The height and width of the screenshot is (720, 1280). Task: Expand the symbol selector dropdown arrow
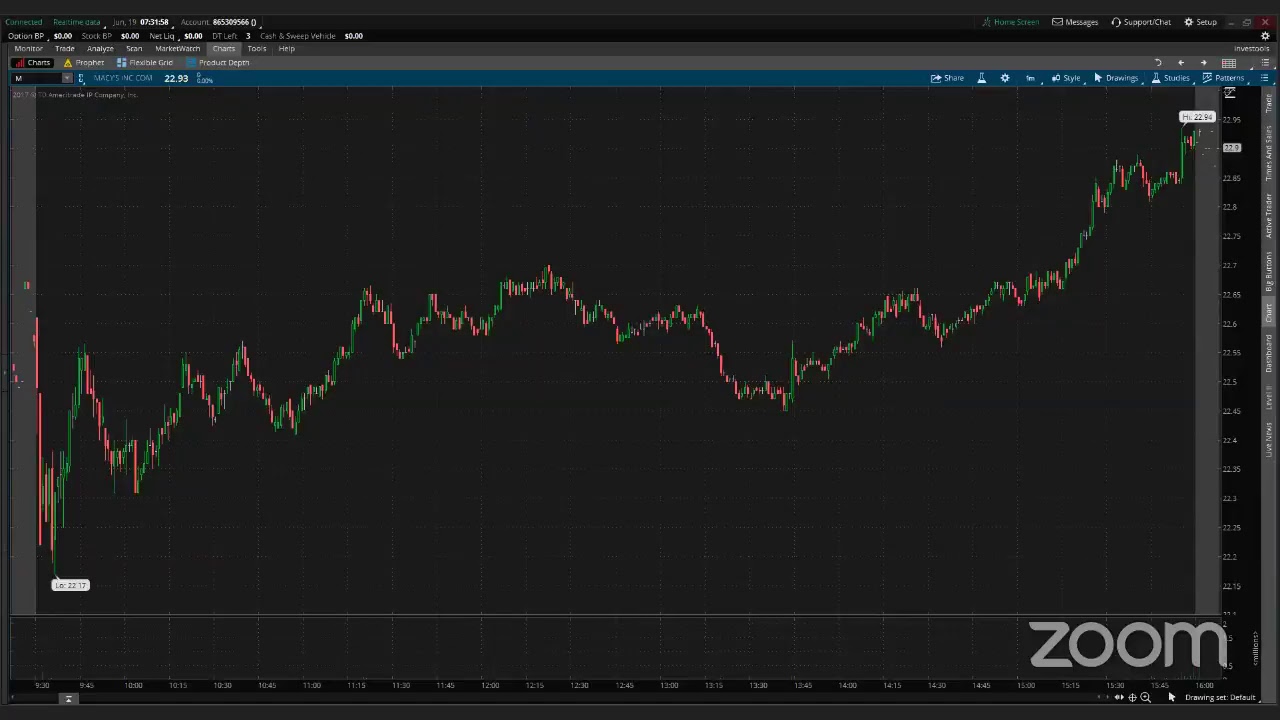coord(67,78)
